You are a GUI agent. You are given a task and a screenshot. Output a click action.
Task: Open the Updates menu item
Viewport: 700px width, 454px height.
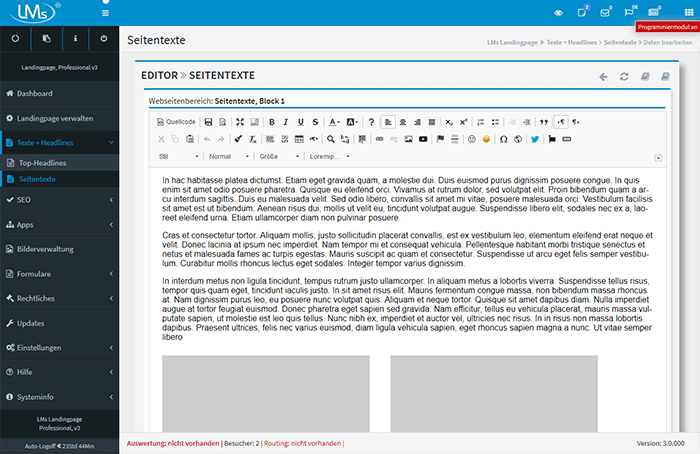tap(59, 323)
